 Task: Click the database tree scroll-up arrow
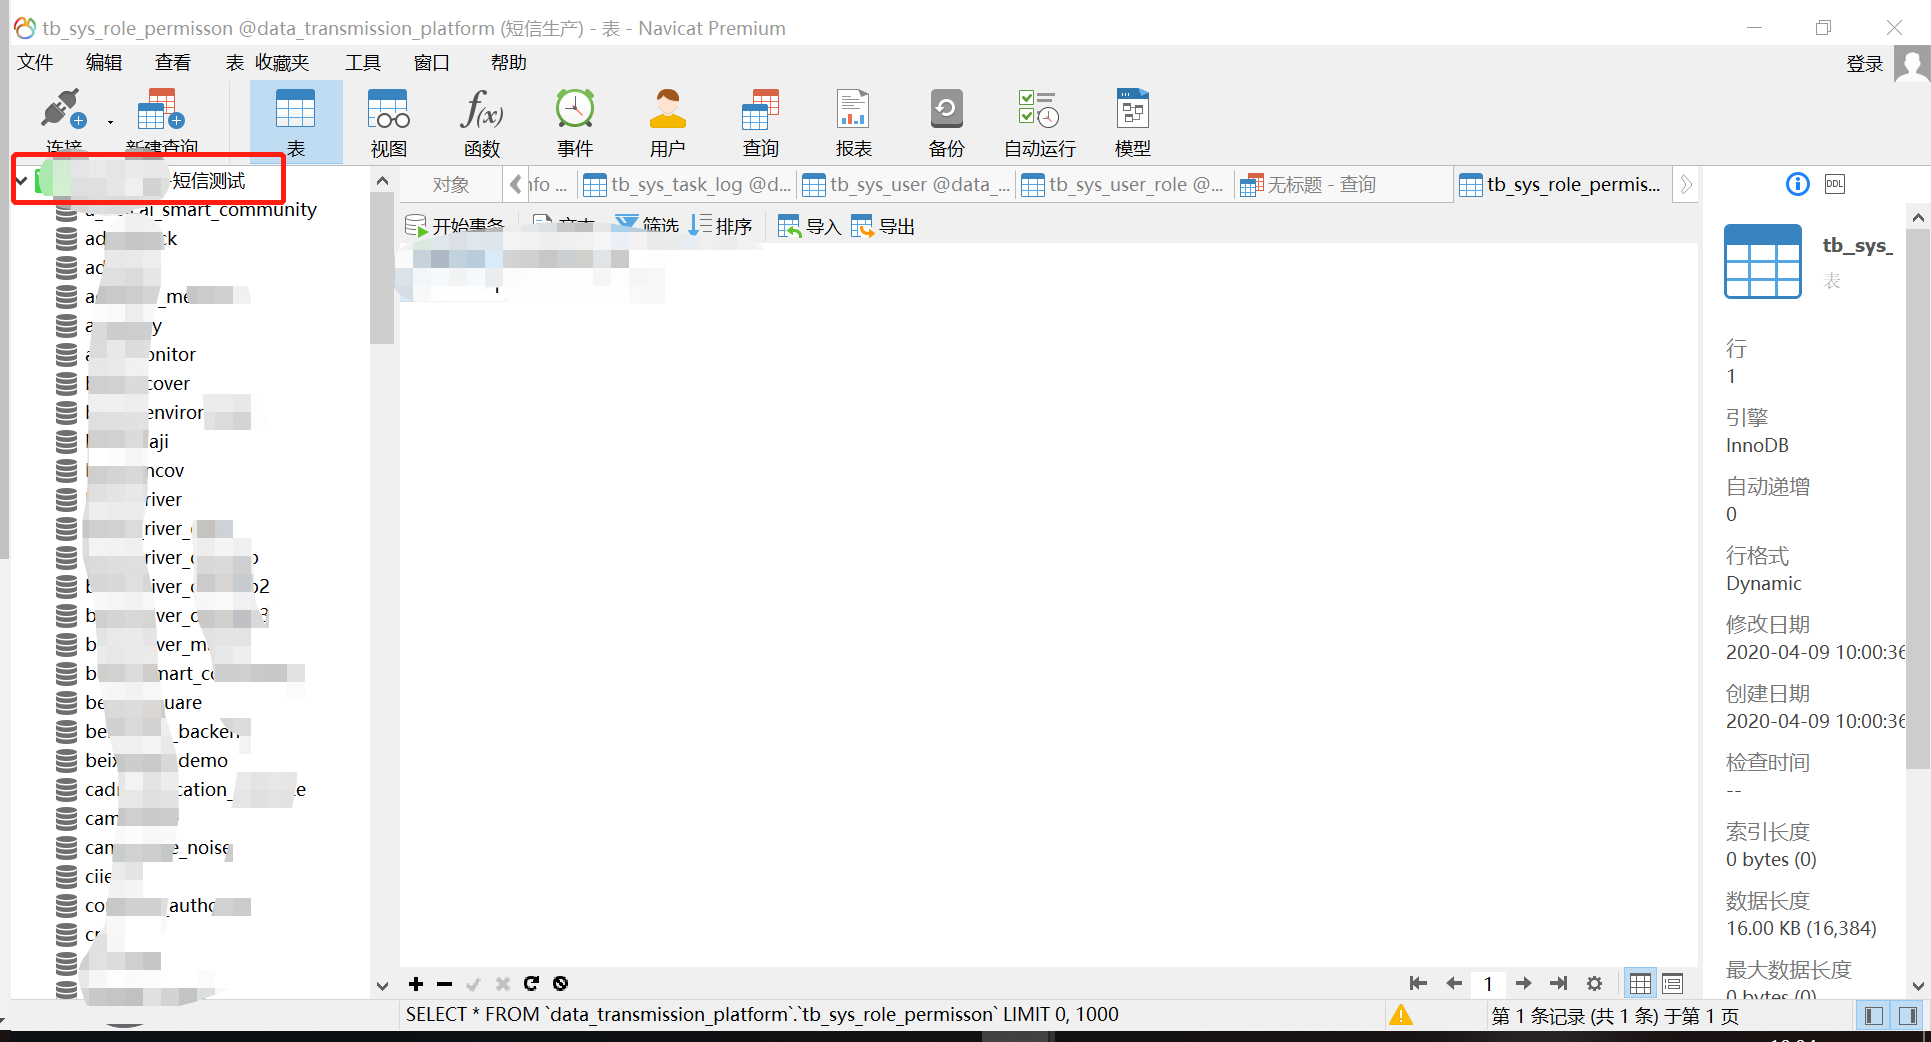tap(382, 181)
